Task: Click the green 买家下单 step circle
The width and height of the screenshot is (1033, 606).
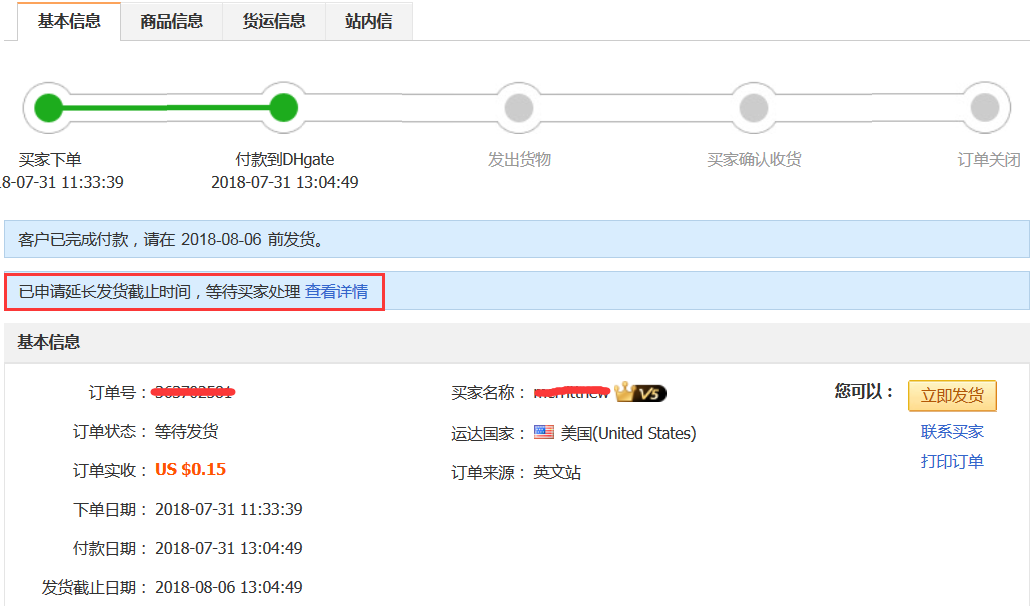Action: coord(49,107)
